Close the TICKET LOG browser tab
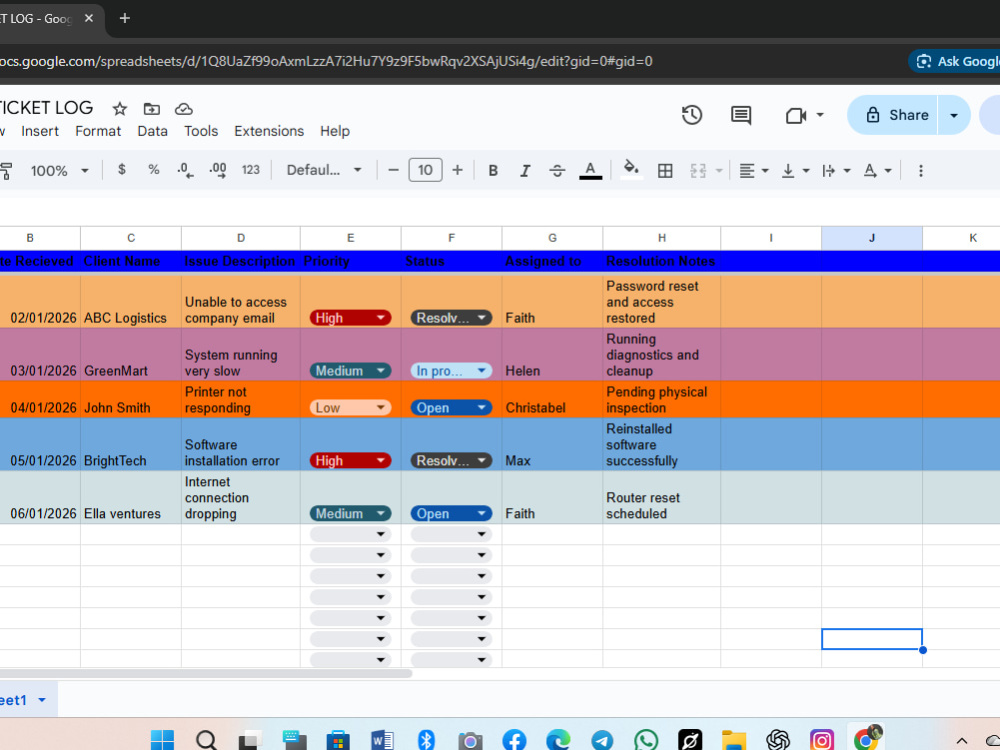Image resolution: width=1000 pixels, height=750 pixels. pos(89,18)
